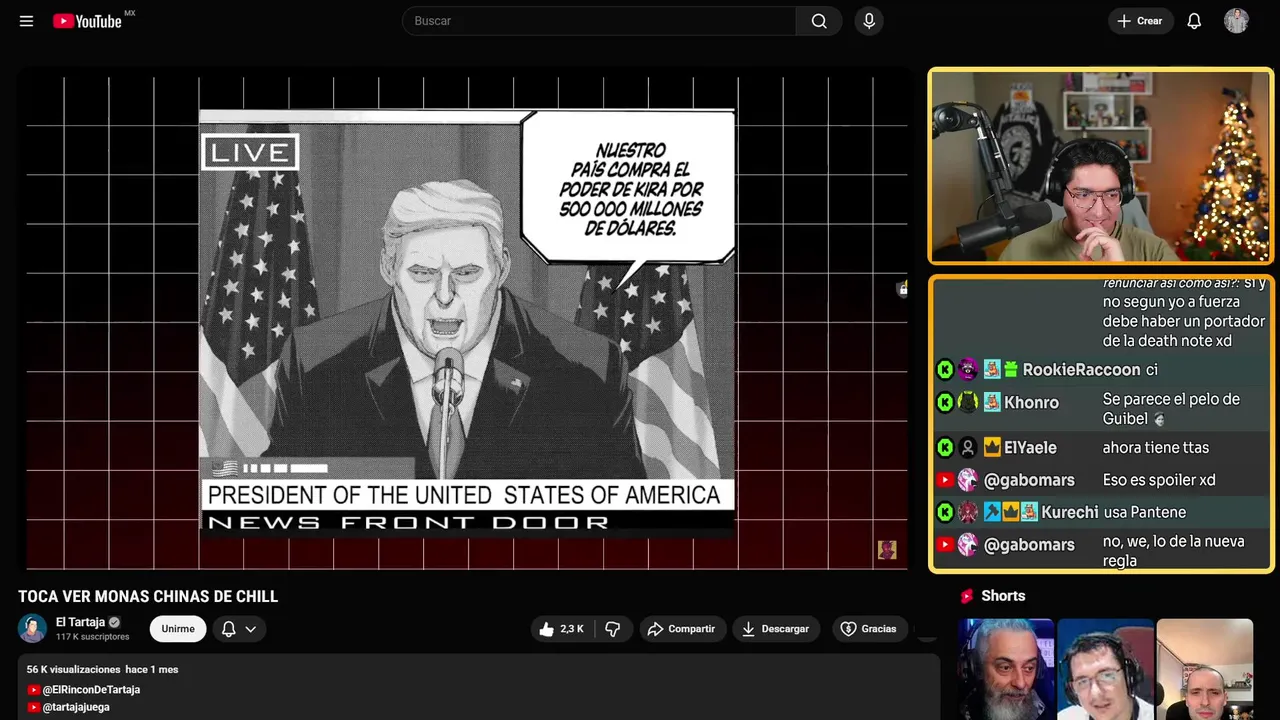Open El Tartaja channel name link

(80, 622)
